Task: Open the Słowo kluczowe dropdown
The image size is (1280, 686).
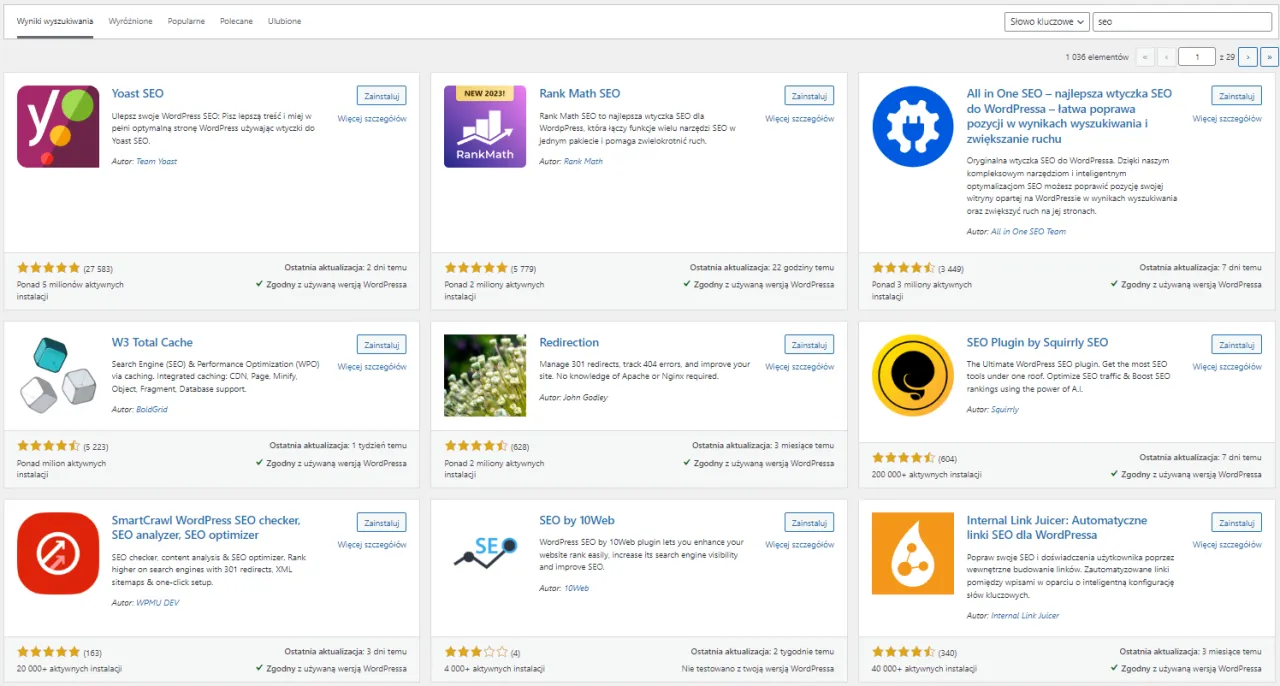Action: (1046, 20)
